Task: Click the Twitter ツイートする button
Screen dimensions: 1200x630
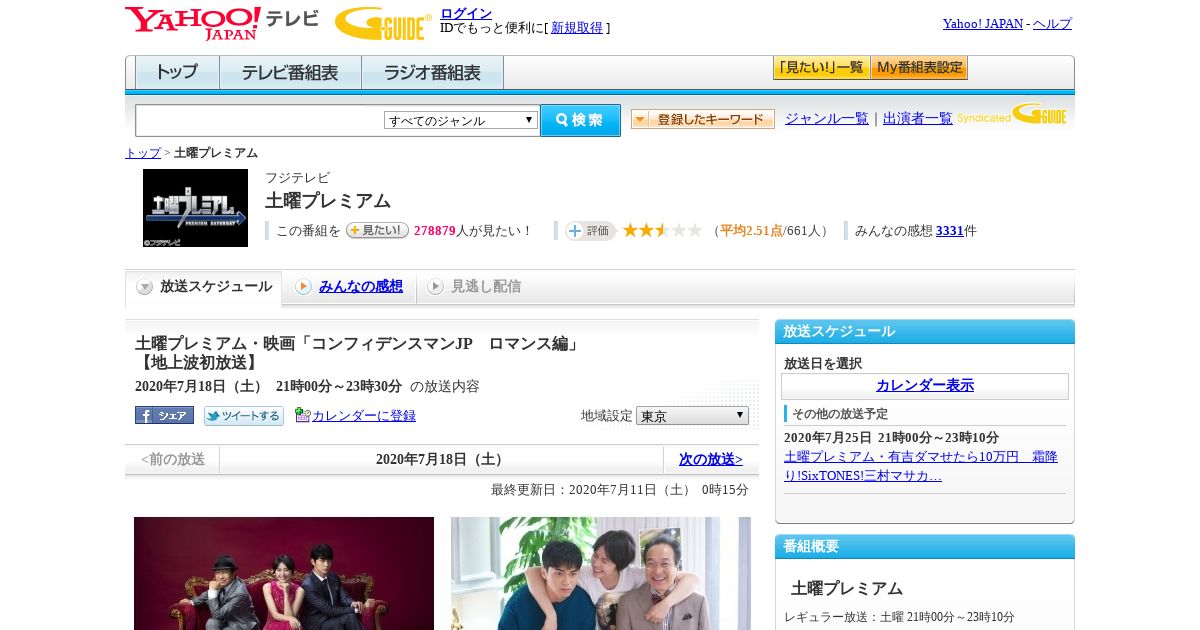Action: pyautogui.click(x=244, y=415)
